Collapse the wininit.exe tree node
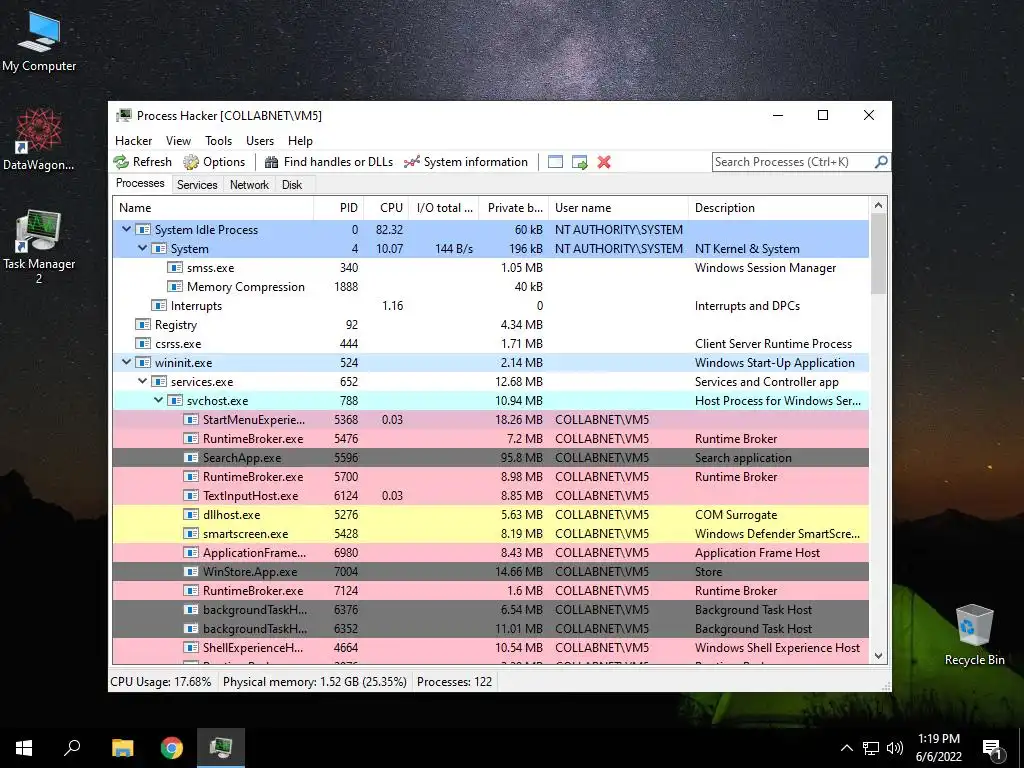1024x768 pixels. 127,362
